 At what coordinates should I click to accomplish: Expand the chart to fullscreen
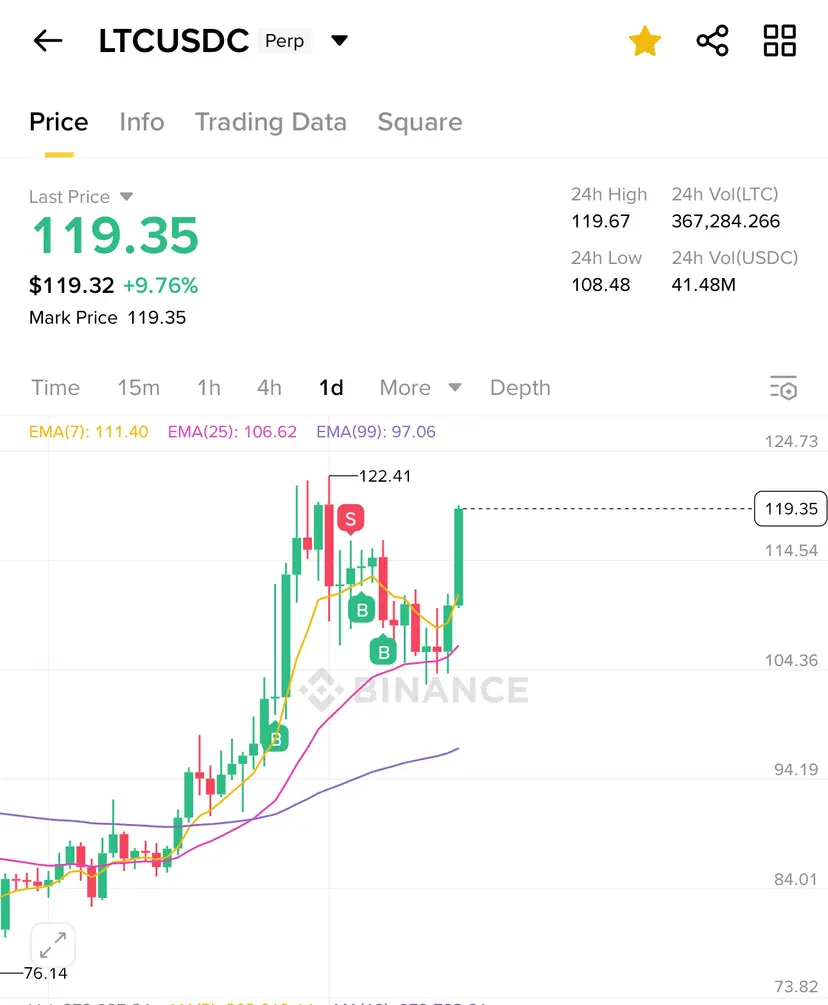pos(53,945)
